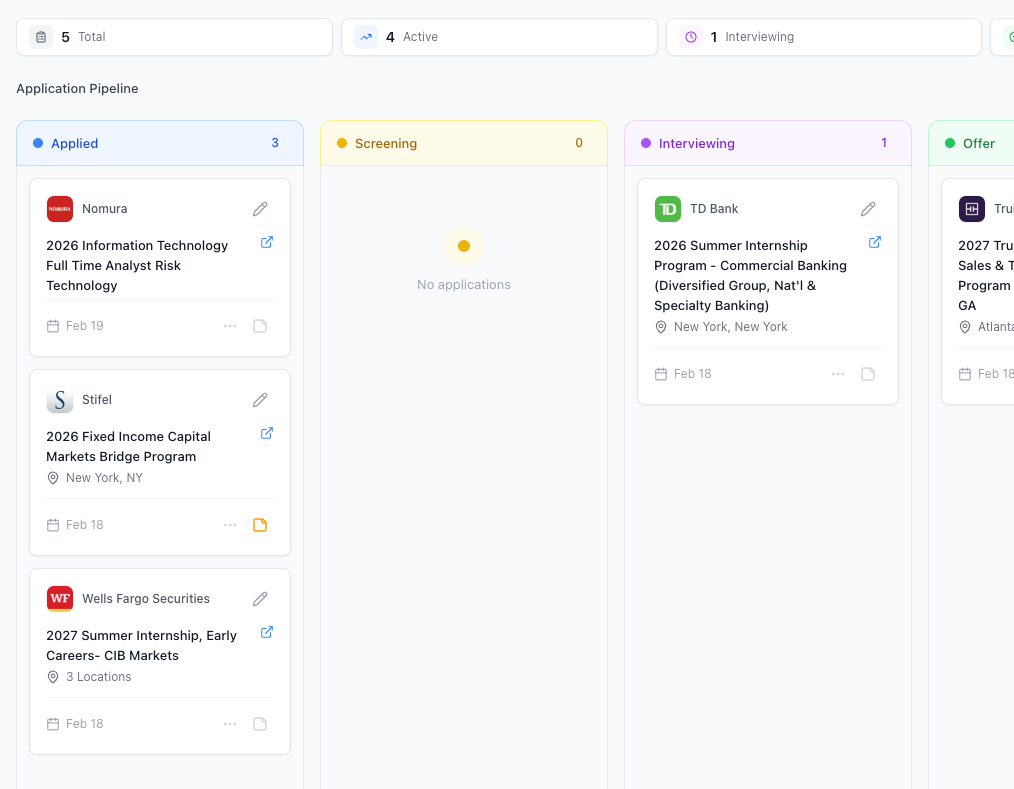Click the Stifel company logo

(60, 399)
